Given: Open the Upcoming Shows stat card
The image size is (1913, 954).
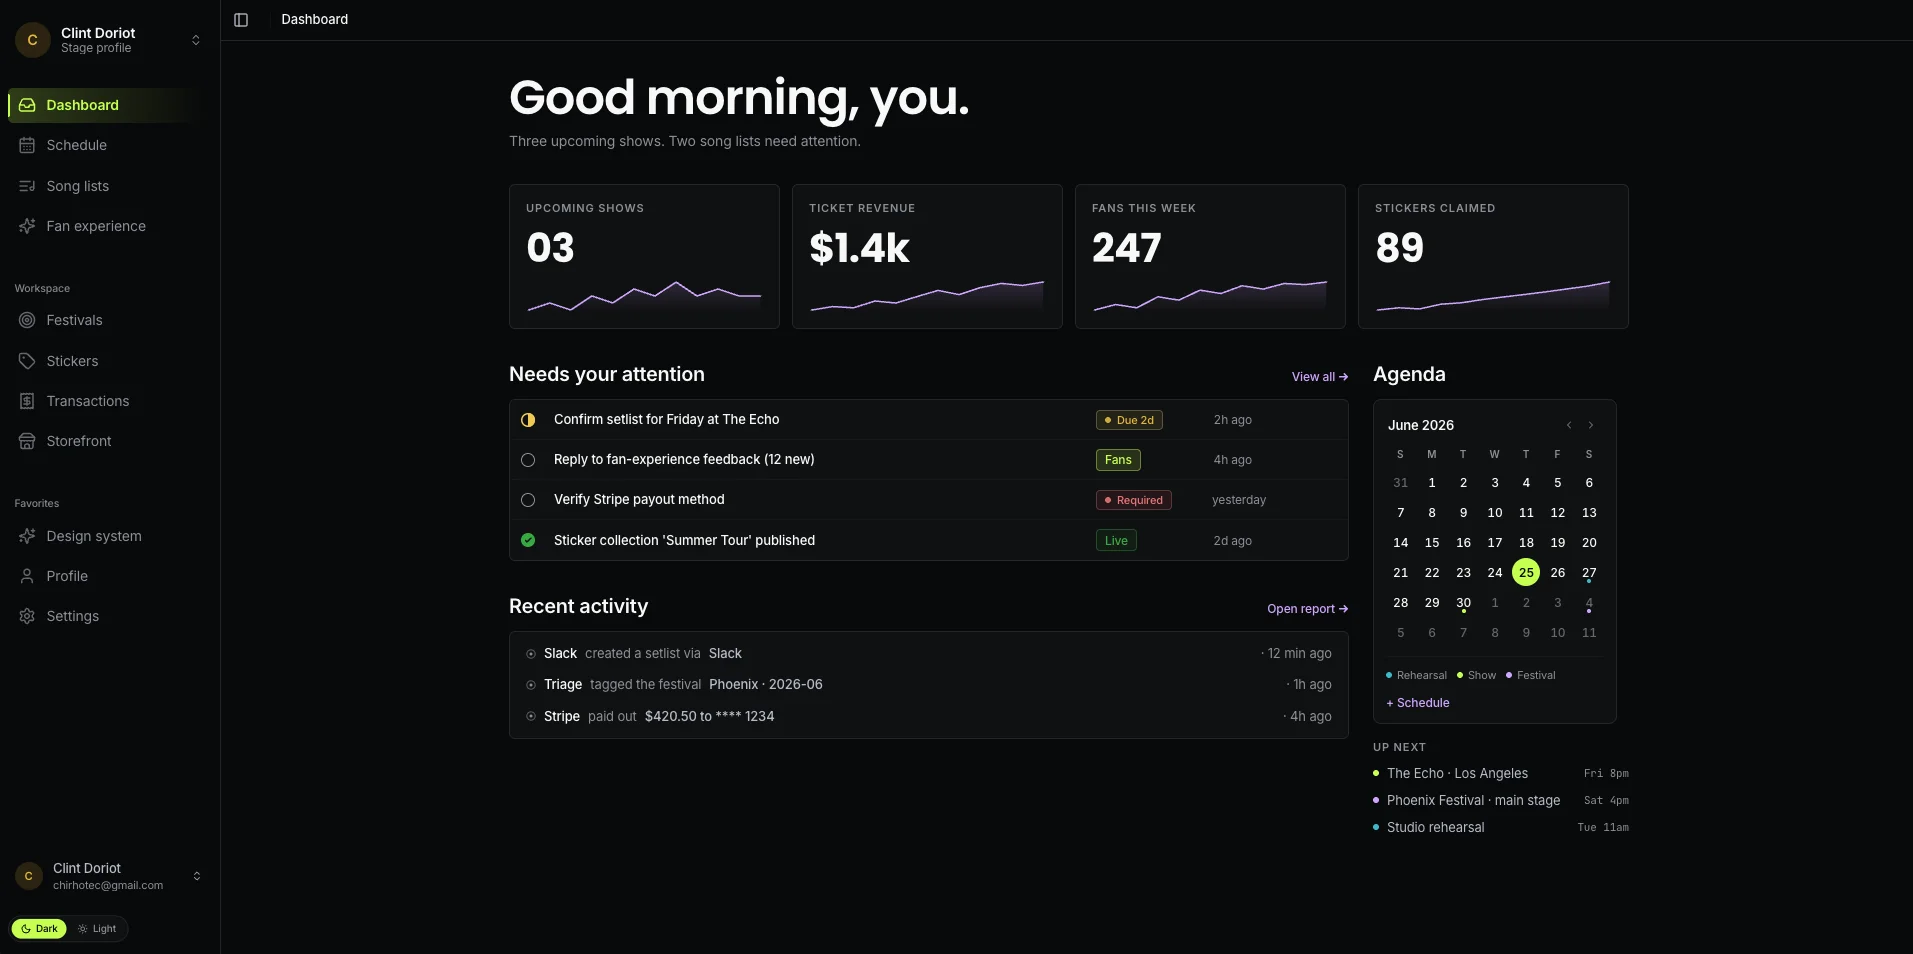Looking at the screenshot, I should (644, 256).
